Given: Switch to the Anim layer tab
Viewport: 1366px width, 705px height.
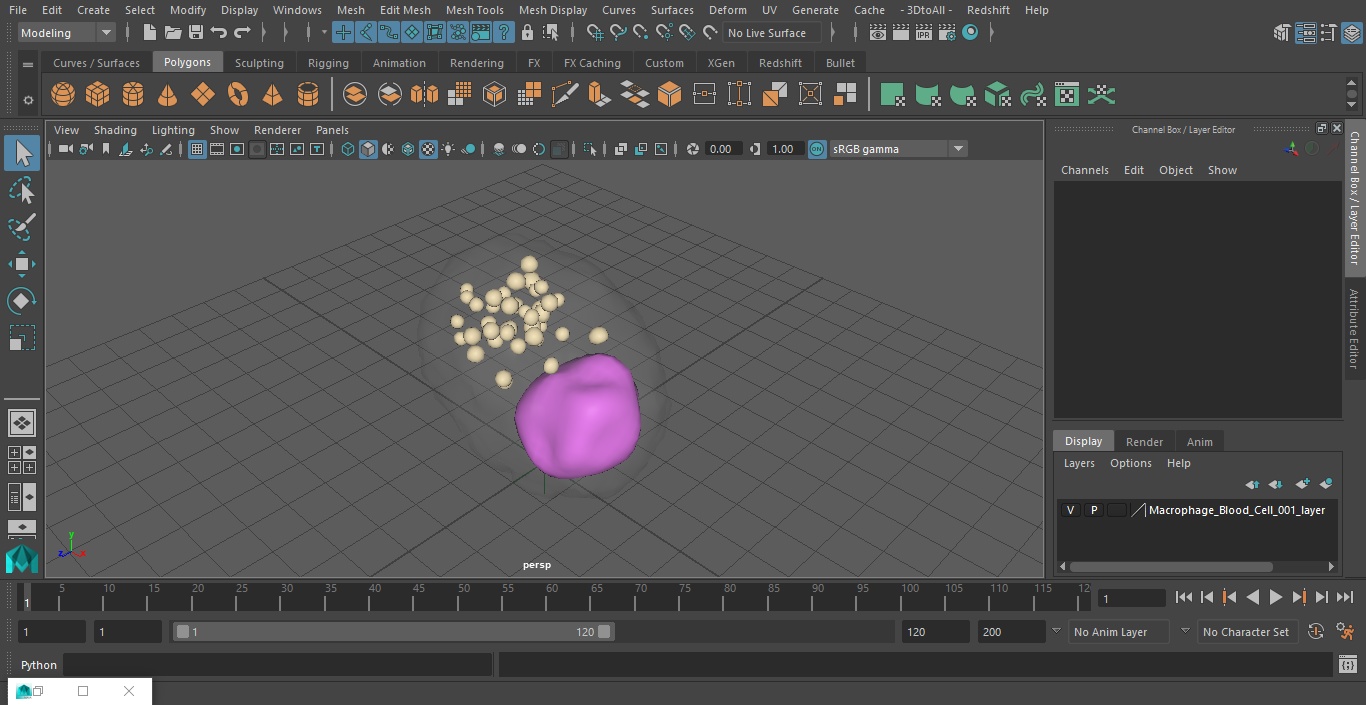Looking at the screenshot, I should (x=1199, y=442).
